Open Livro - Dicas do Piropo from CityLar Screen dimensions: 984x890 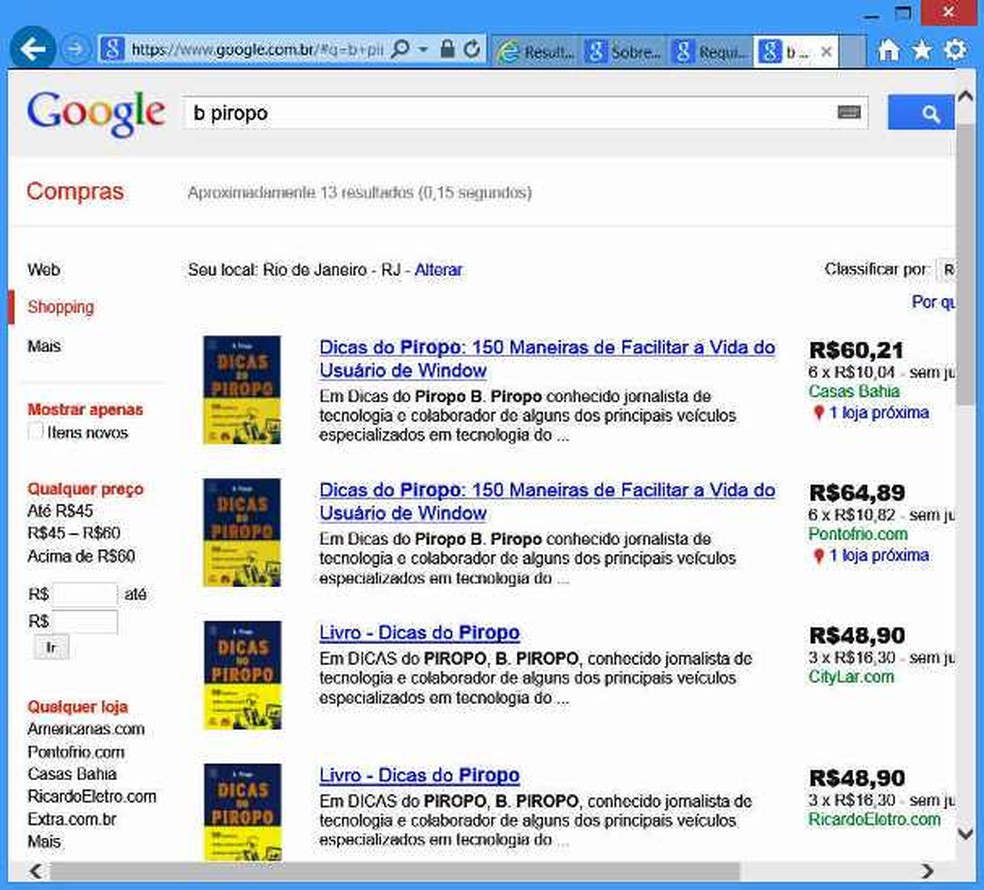(419, 632)
